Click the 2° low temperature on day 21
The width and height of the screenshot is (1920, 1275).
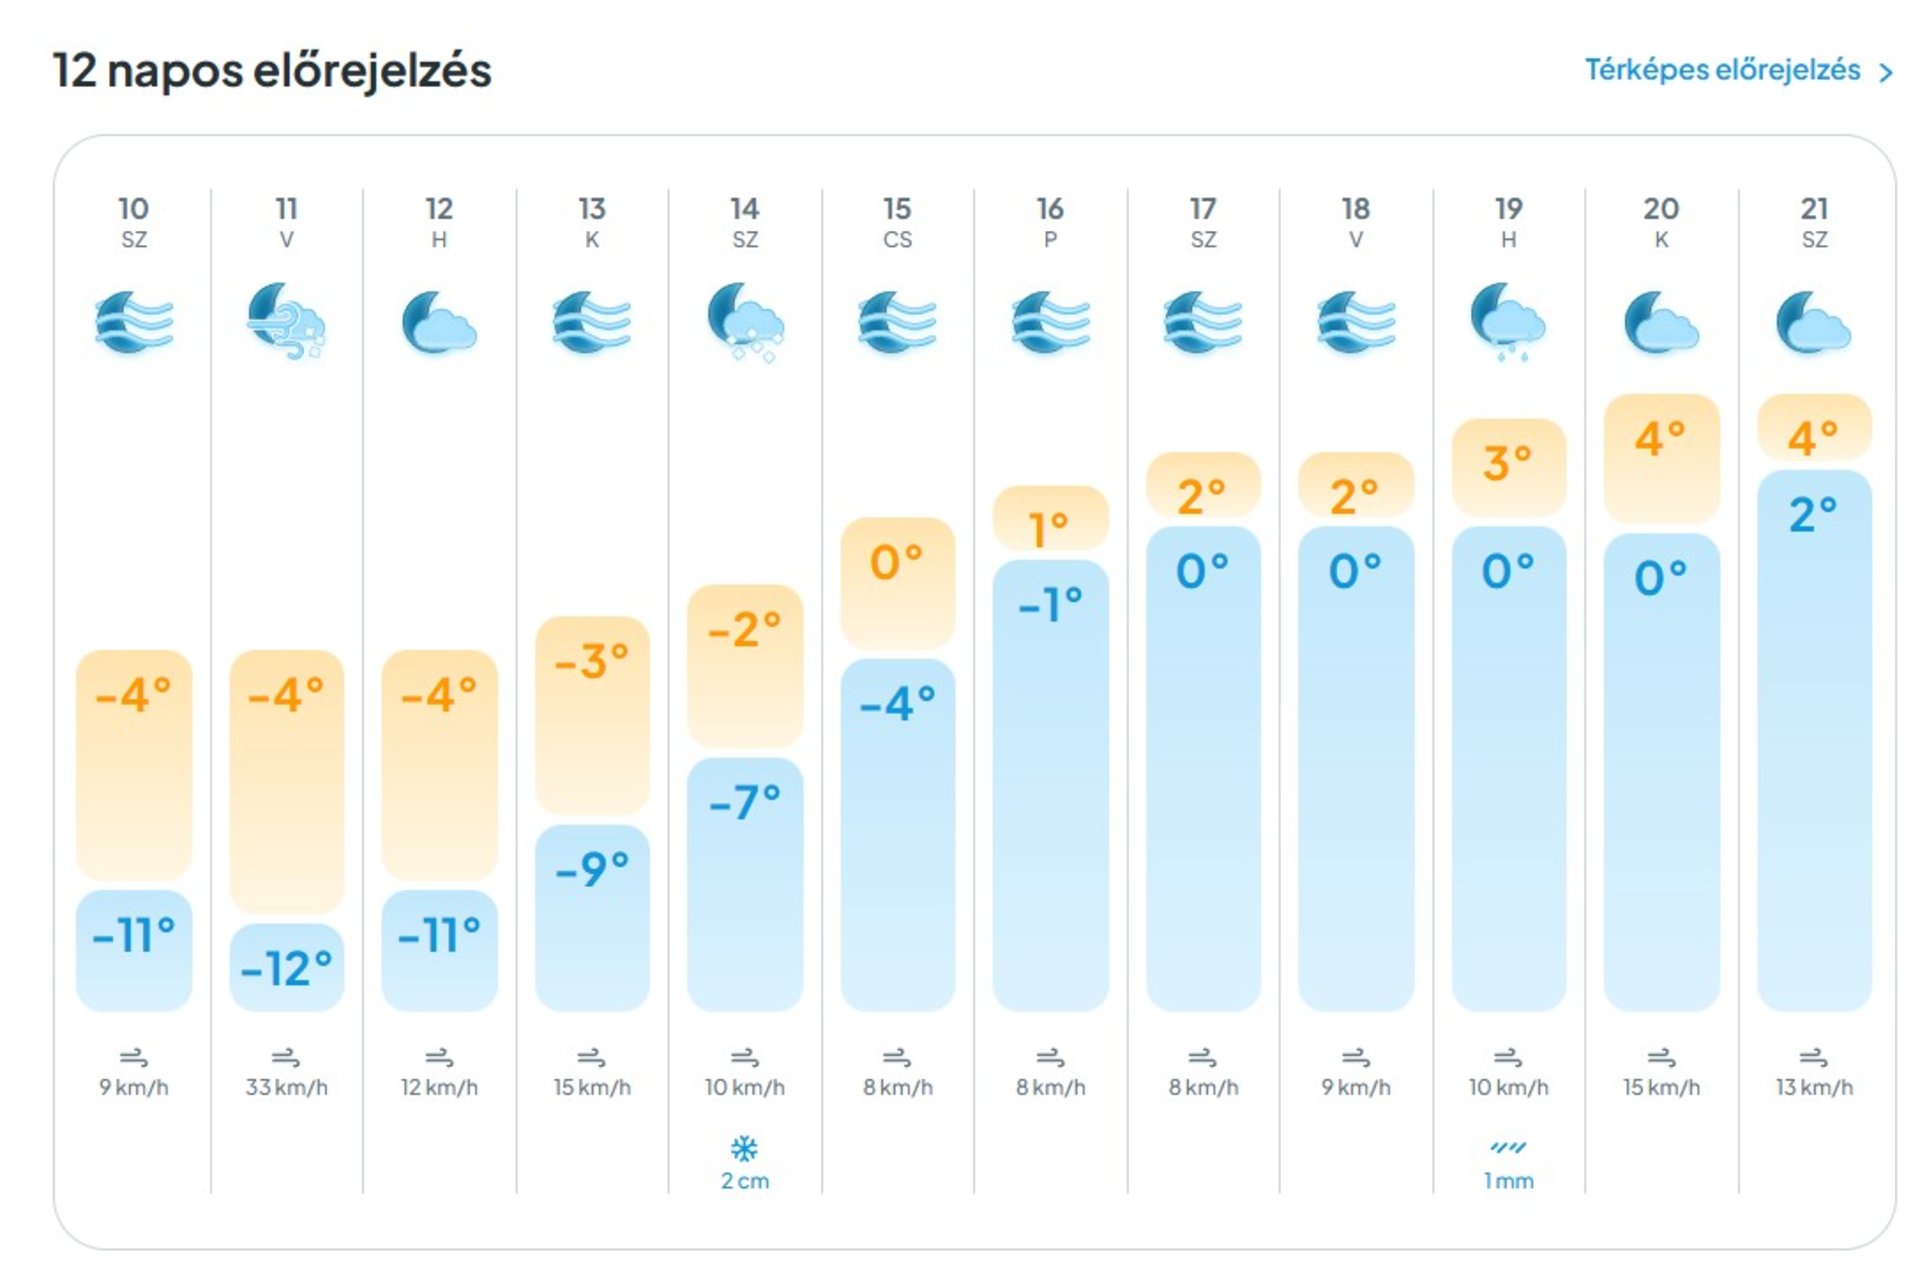pyautogui.click(x=1813, y=516)
